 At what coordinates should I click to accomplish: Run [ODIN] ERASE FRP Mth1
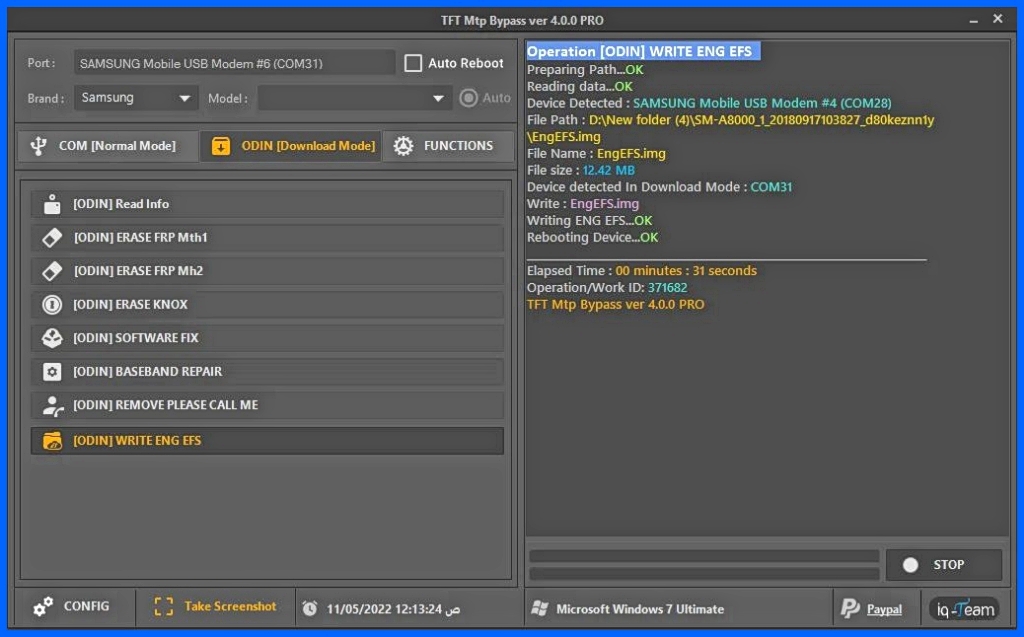[x=267, y=237]
